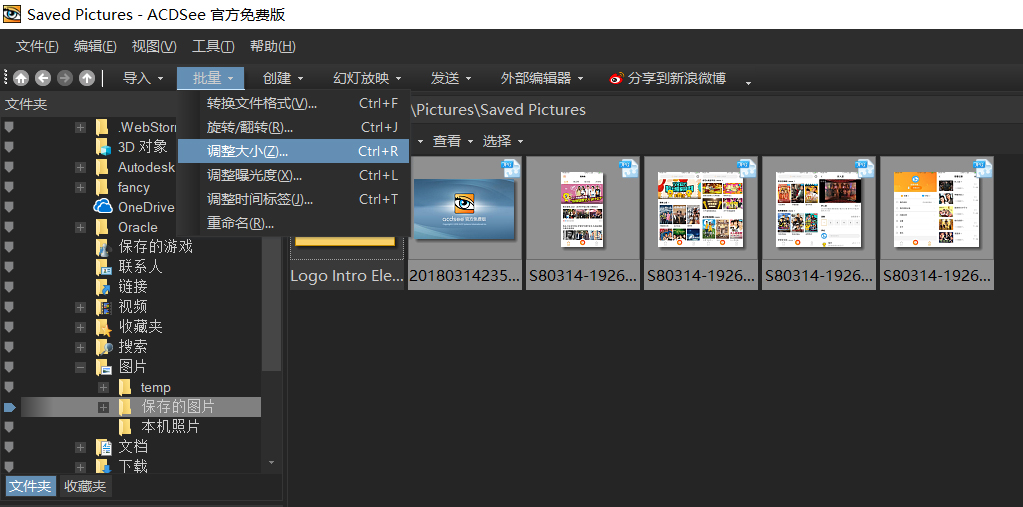
Task: Click the 收藏夹 star folder icon
Action: click(x=103, y=327)
